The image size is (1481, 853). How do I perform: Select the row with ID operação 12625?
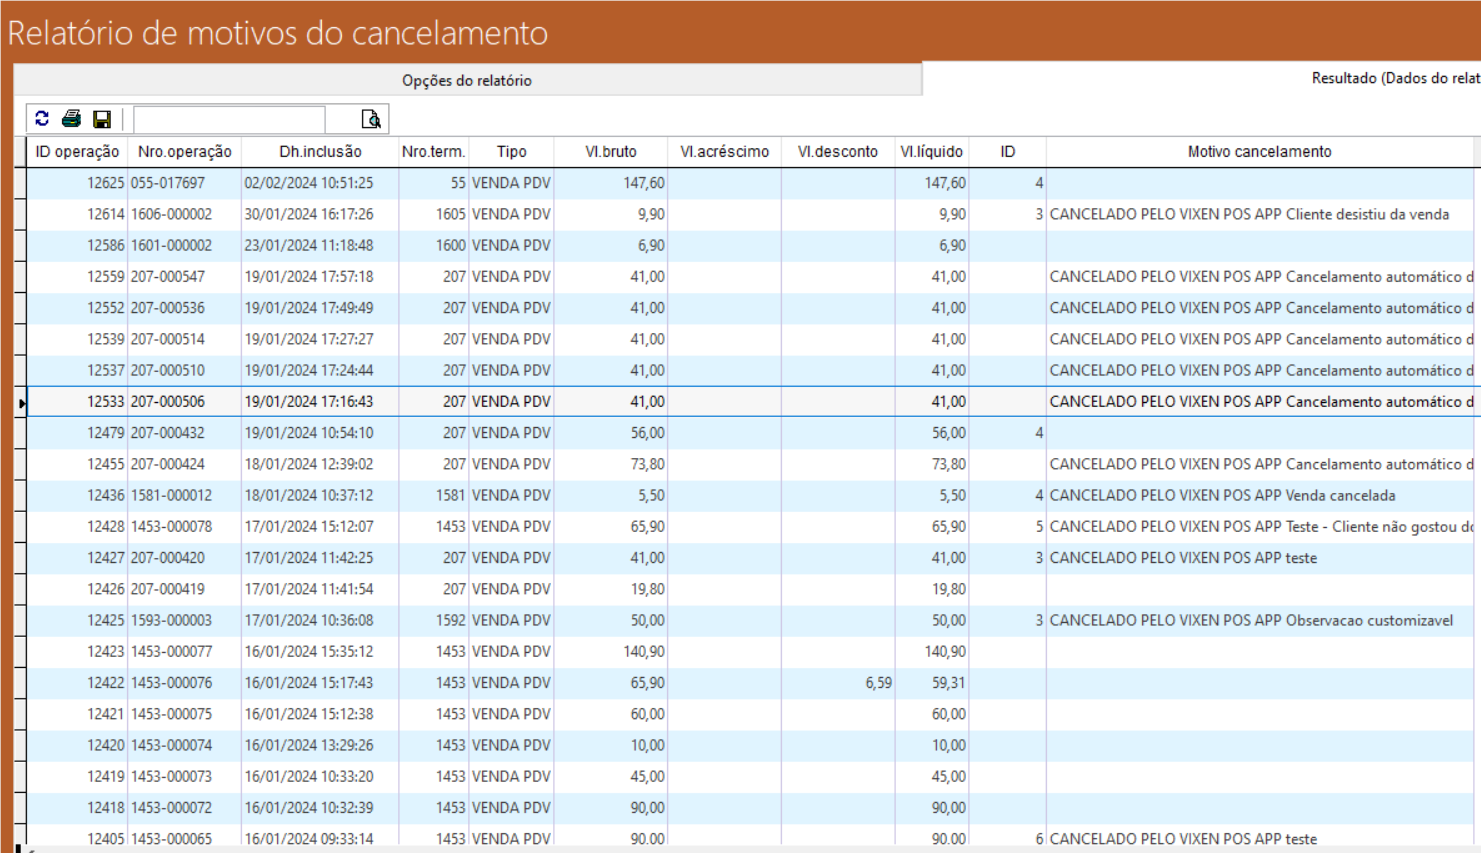click(105, 183)
